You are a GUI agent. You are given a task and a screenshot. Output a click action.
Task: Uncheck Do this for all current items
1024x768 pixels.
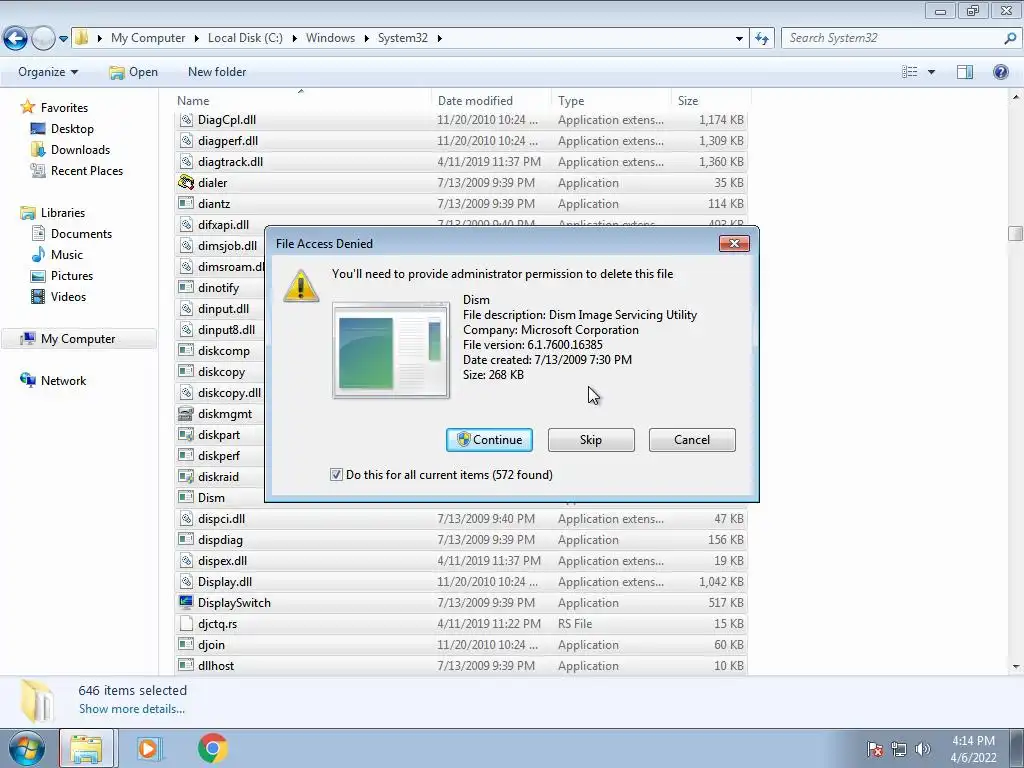(336, 475)
